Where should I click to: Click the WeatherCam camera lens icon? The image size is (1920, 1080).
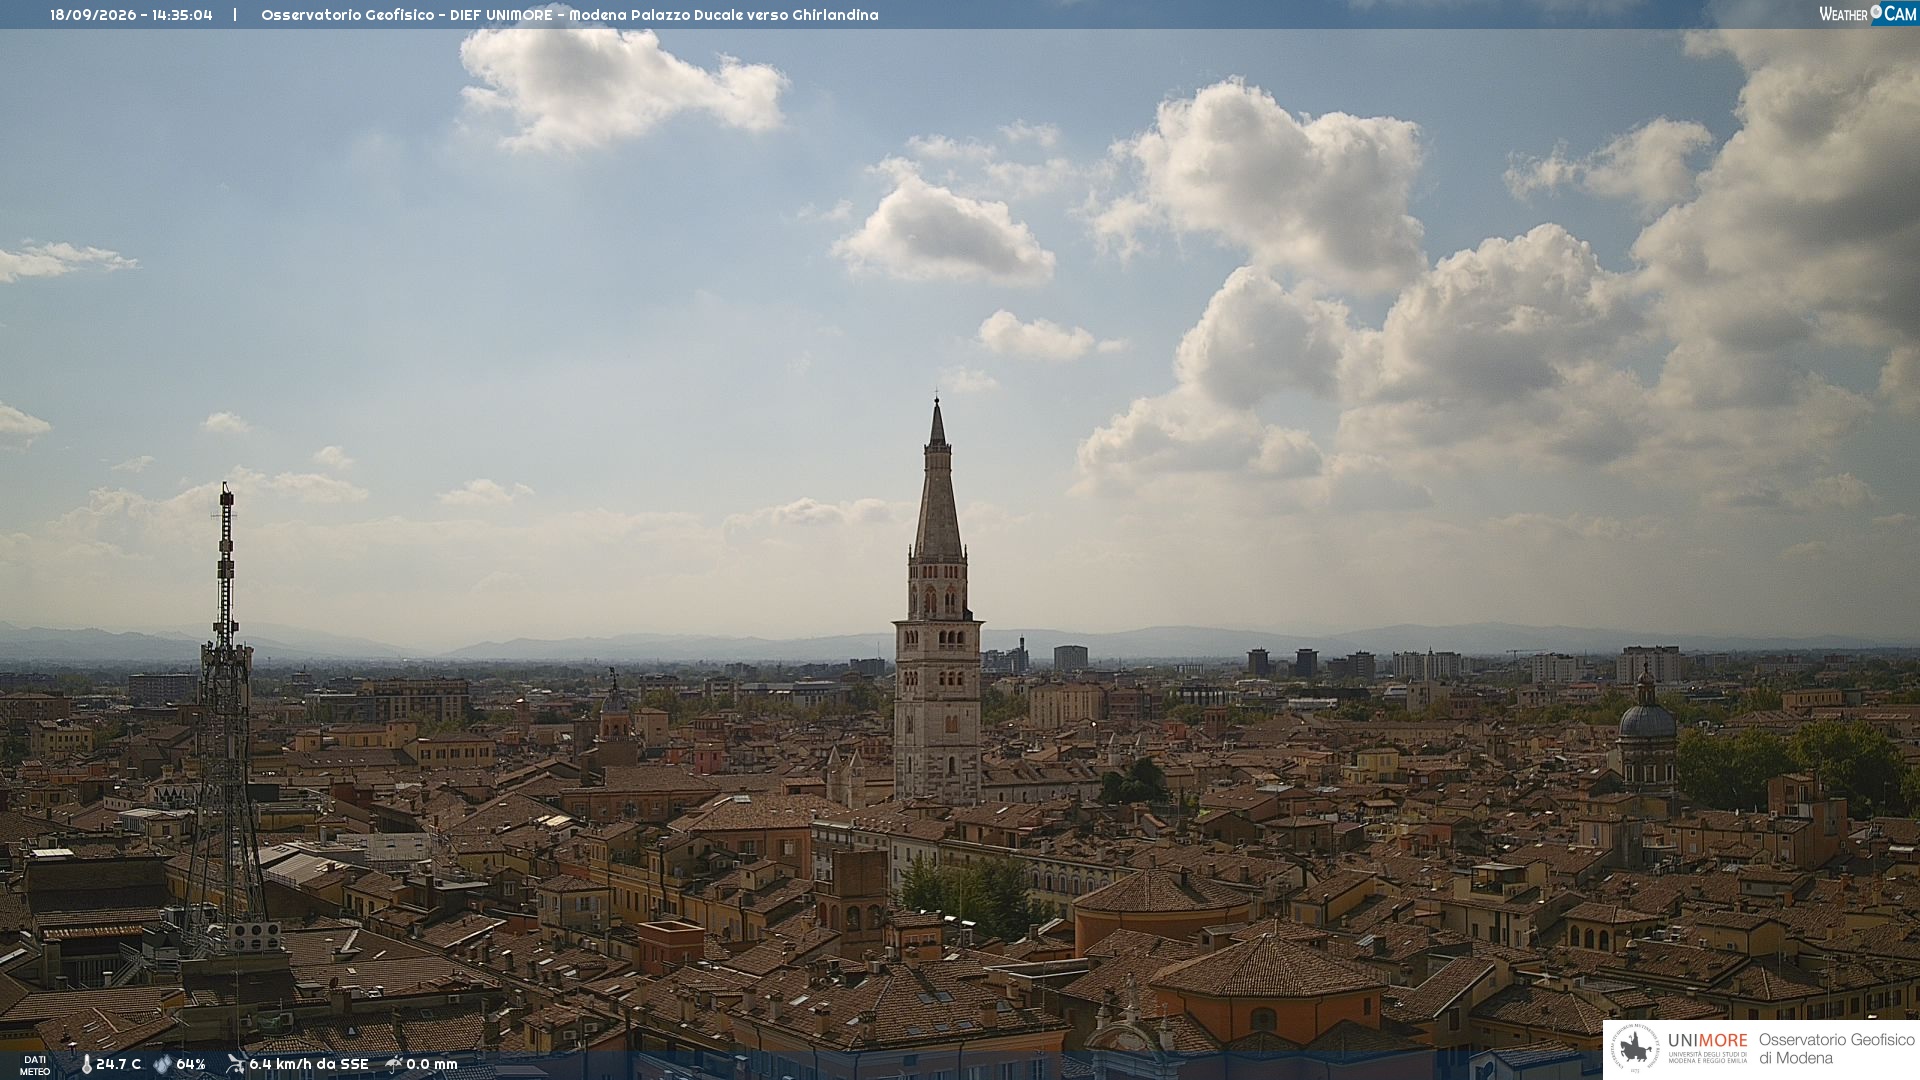coord(1876,12)
